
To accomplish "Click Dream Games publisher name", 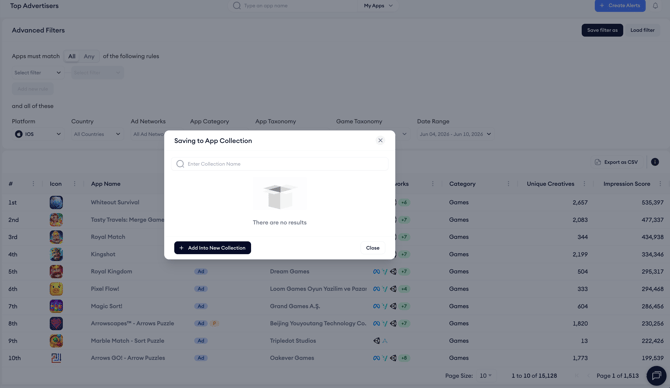I will 289,272.
